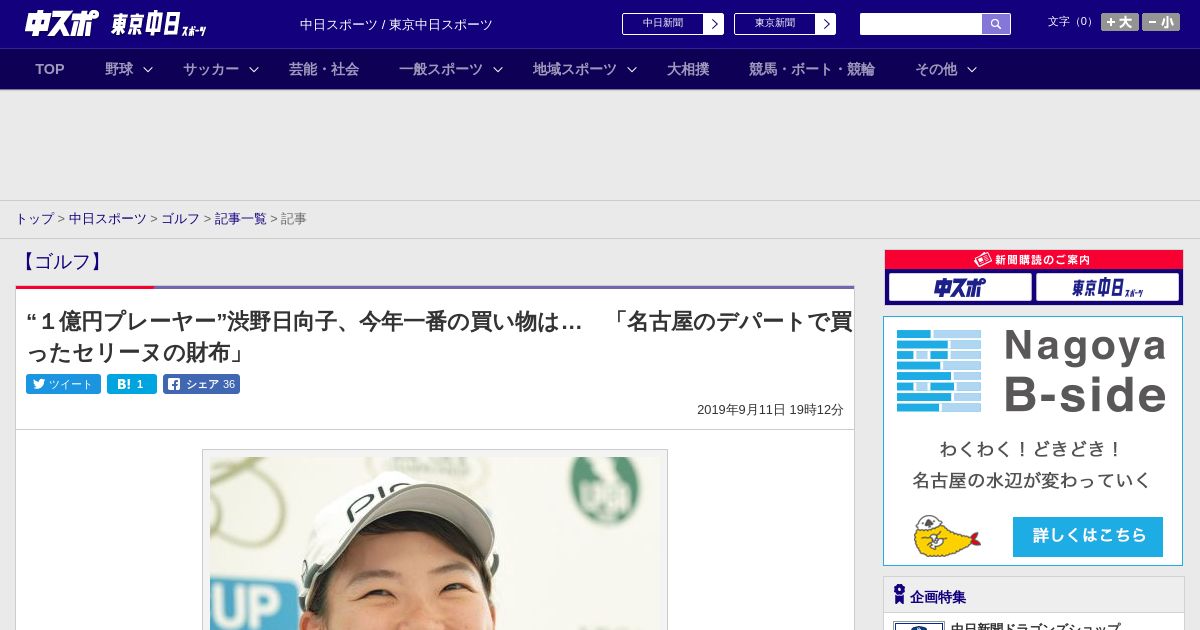
Task: Share article with Twitter ツイート button
Action: tap(63, 384)
